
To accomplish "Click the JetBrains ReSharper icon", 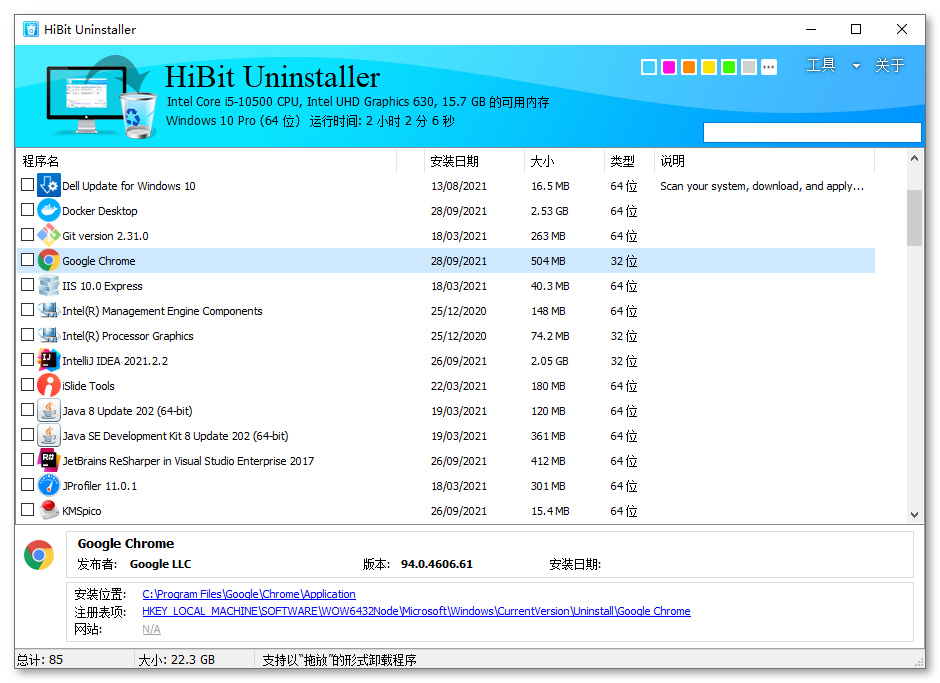I will [49, 461].
